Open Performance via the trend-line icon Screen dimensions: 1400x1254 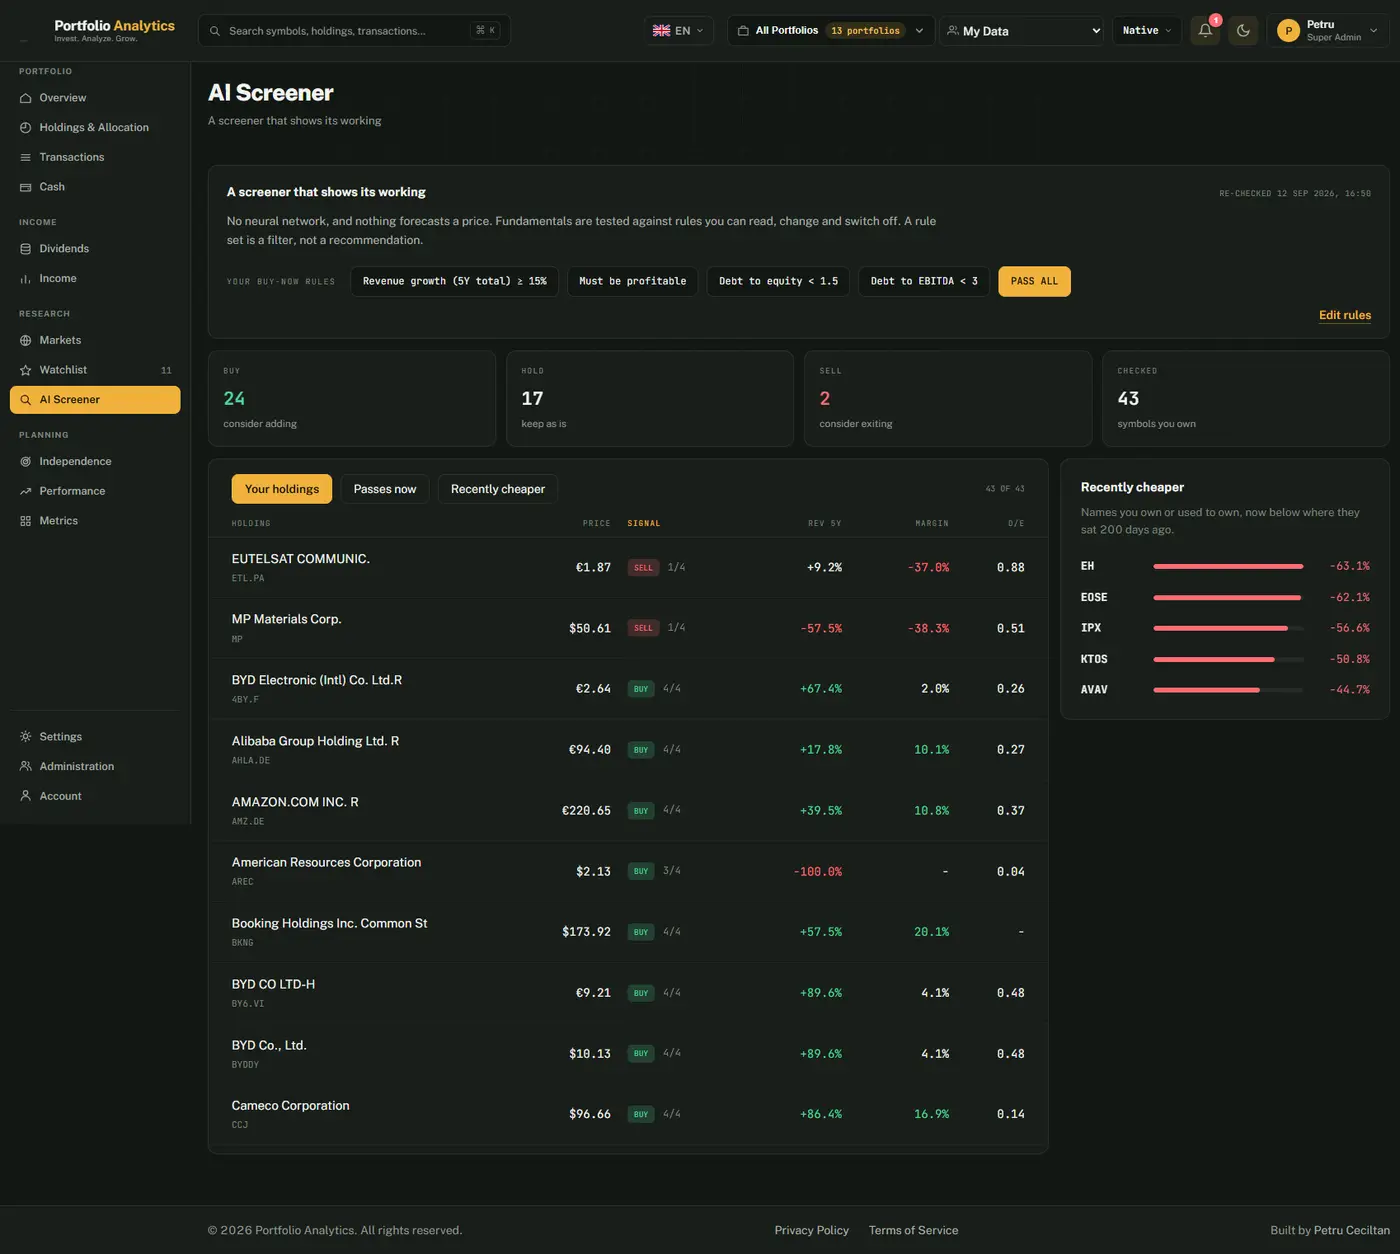(26, 492)
